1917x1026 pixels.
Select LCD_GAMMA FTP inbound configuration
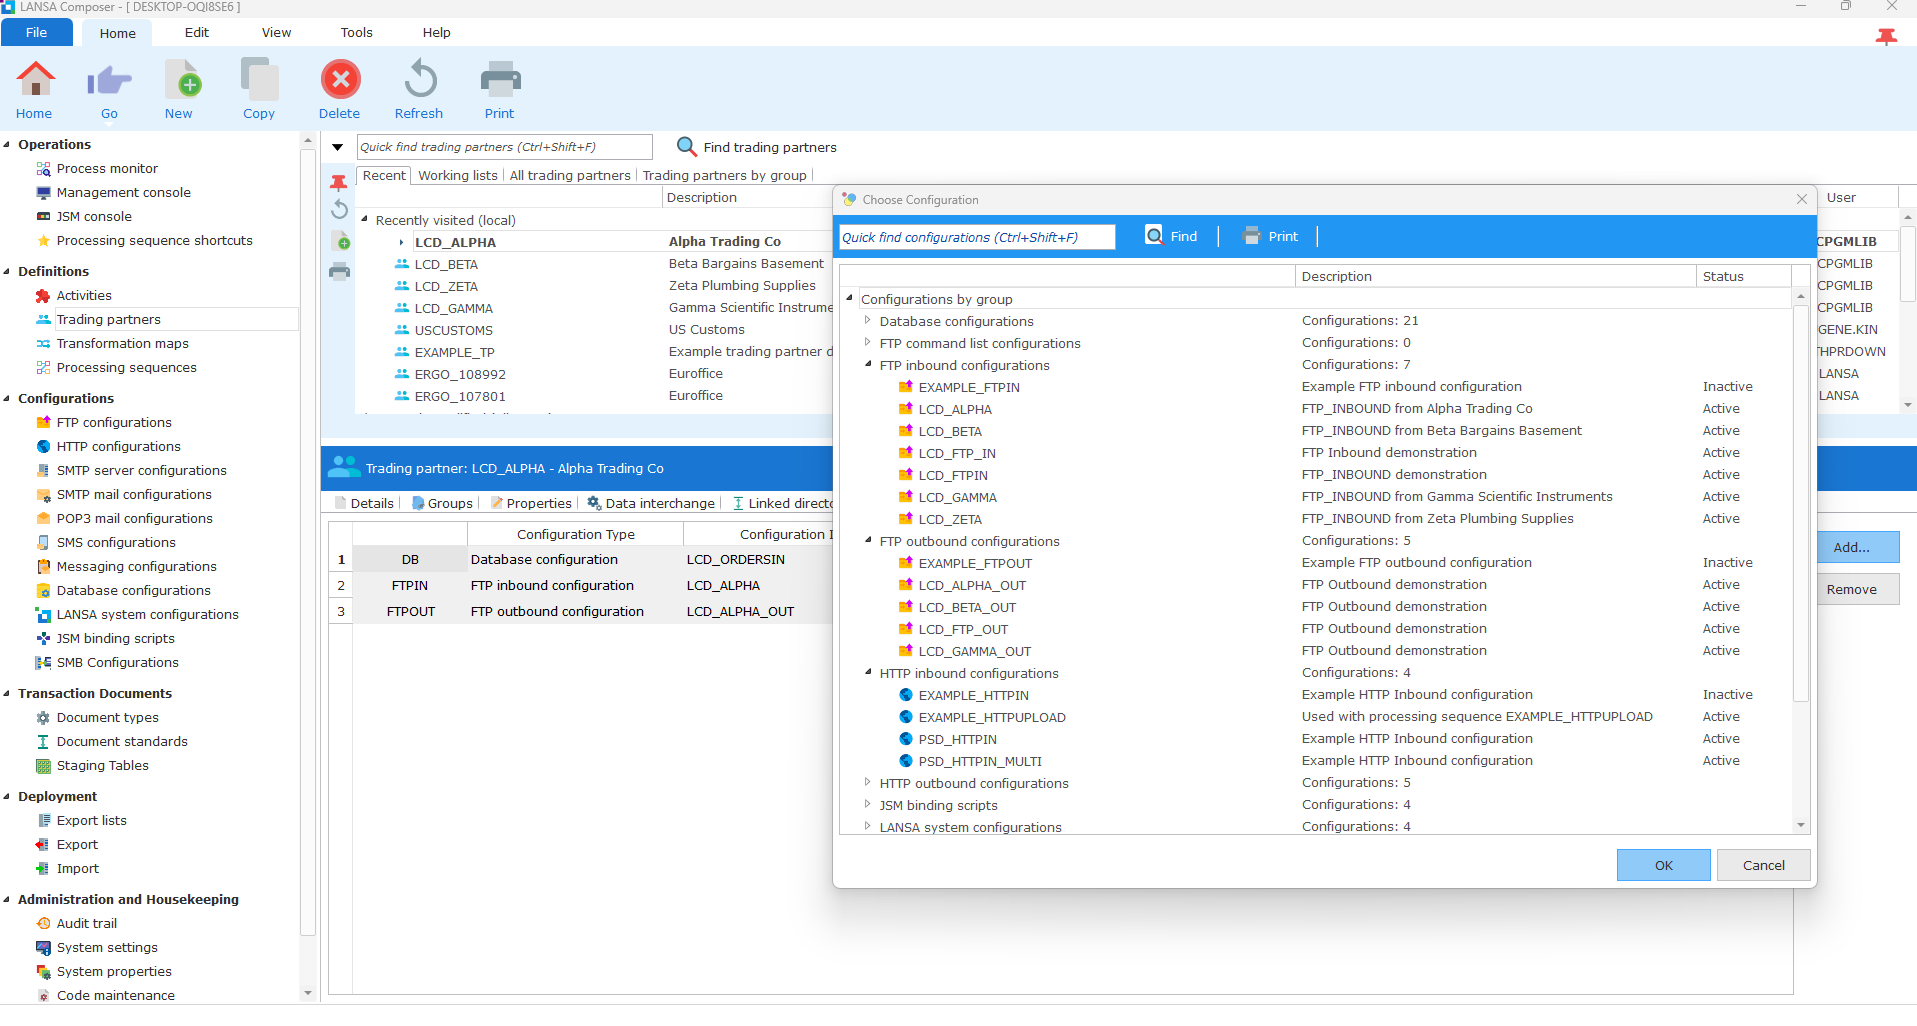click(957, 498)
